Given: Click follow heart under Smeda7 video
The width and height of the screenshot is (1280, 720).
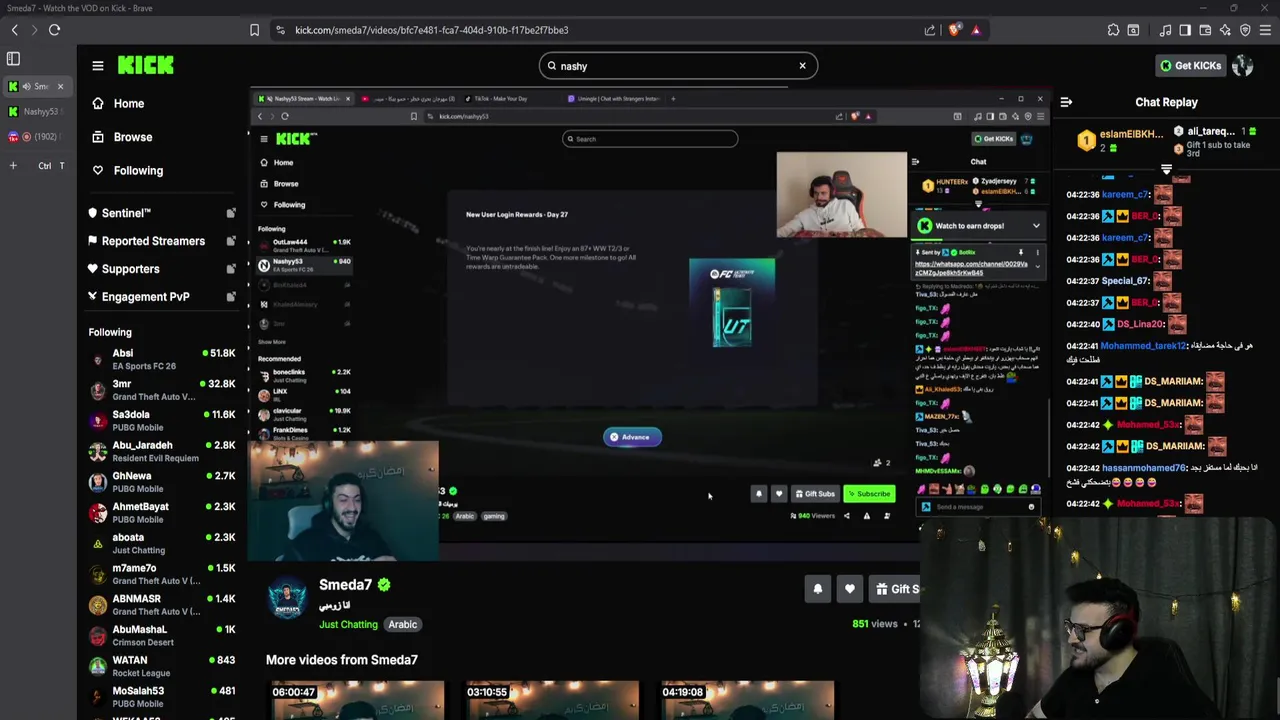Looking at the screenshot, I should tap(849, 589).
